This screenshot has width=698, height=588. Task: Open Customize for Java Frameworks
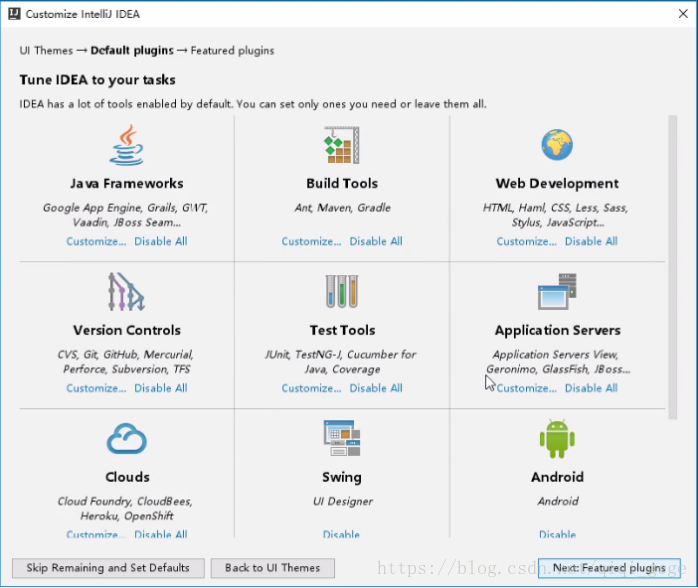(x=97, y=241)
